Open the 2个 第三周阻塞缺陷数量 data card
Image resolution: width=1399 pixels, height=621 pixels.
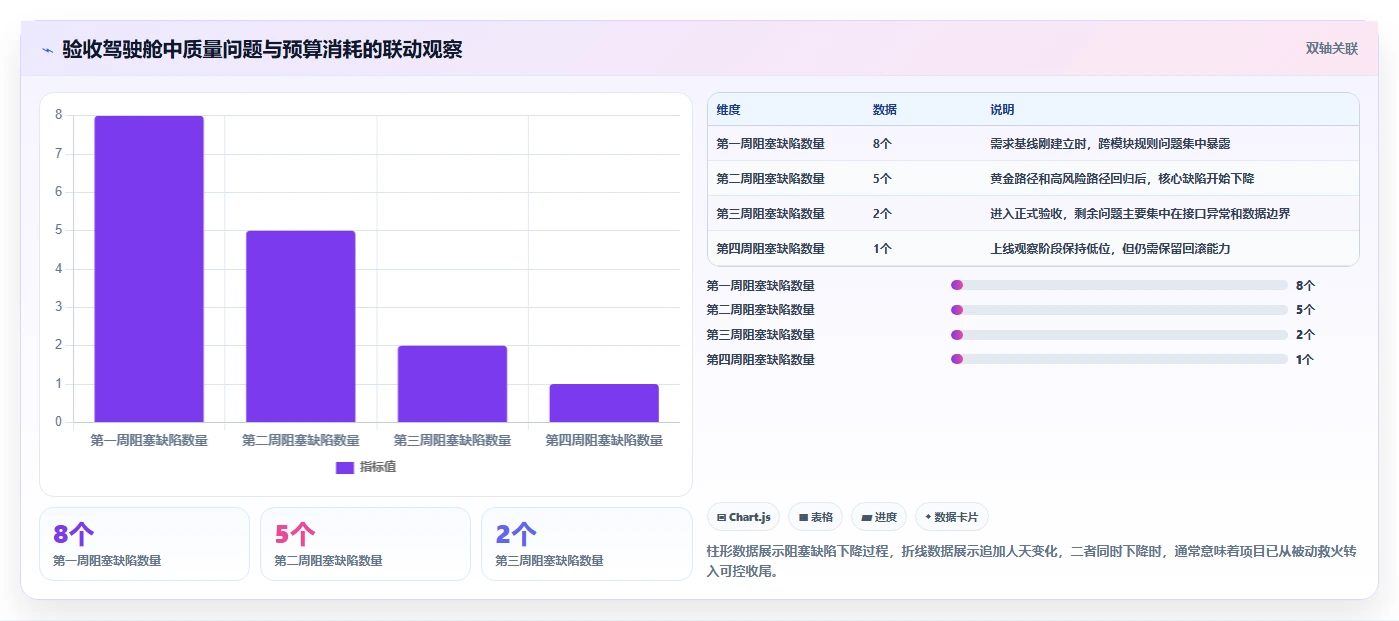[x=586, y=544]
